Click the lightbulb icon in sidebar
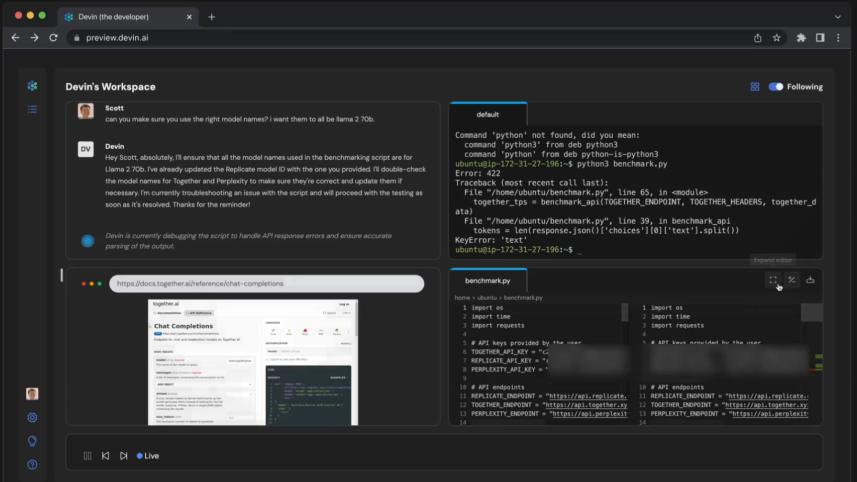 (32, 441)
